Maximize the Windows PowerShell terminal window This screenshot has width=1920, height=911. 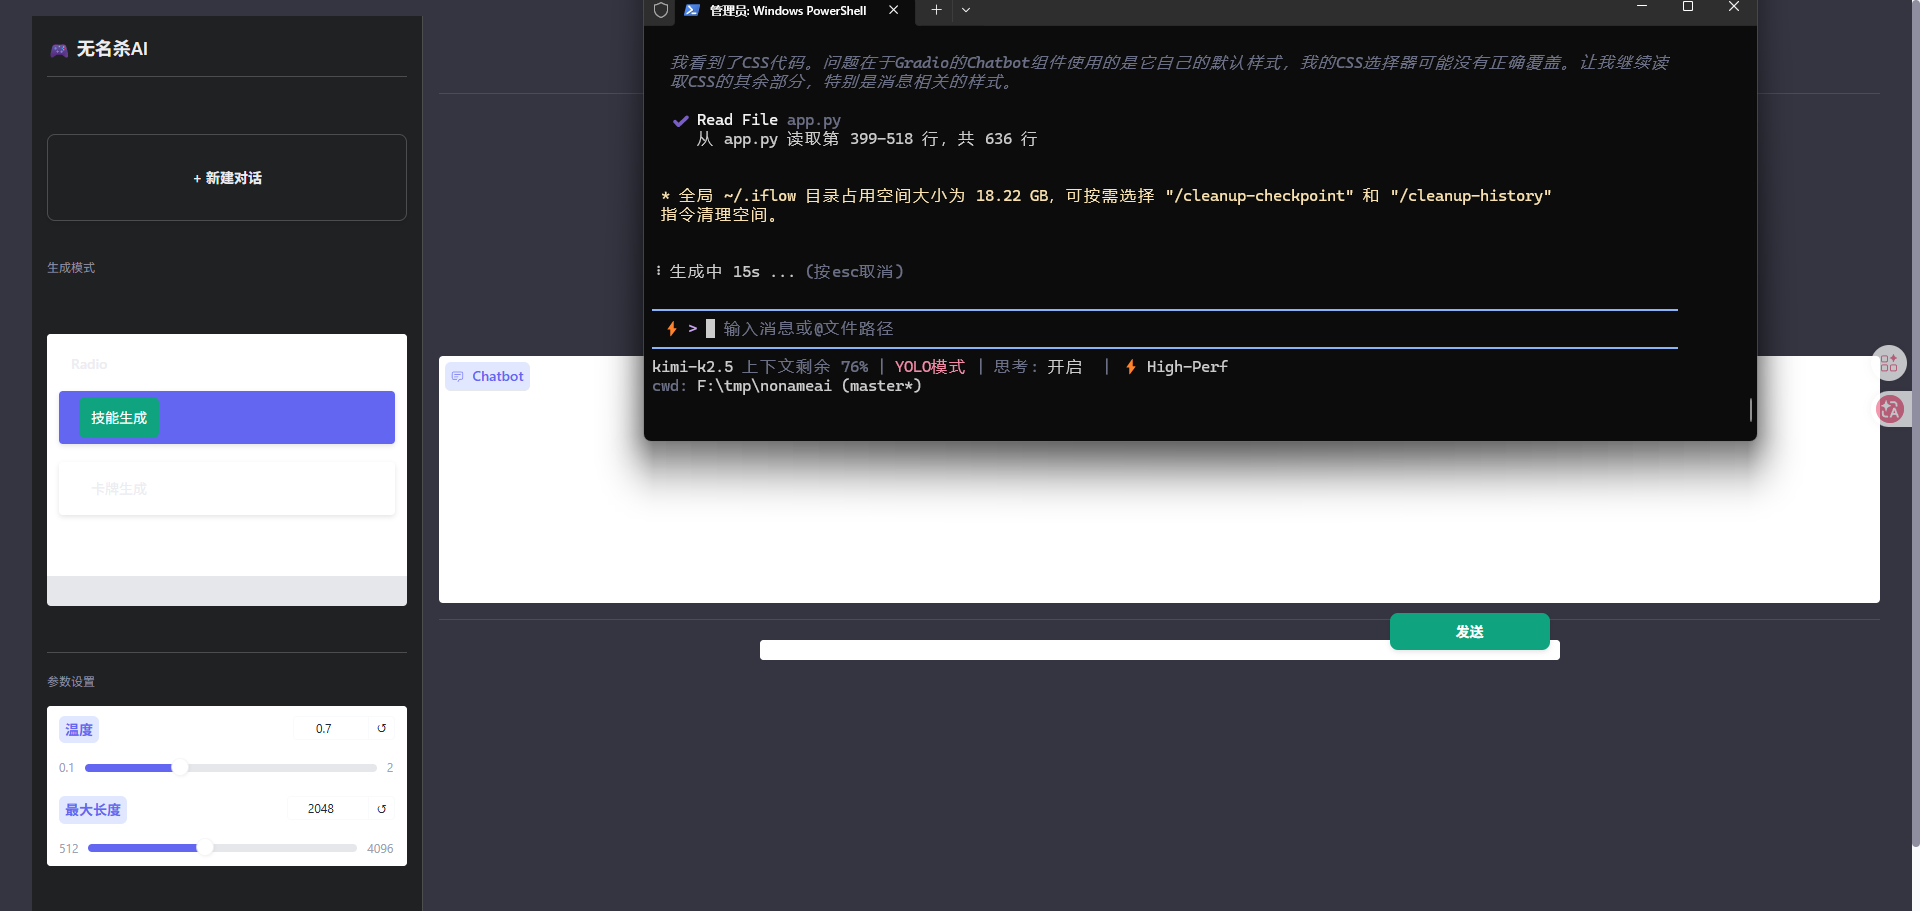[1688, 7]
